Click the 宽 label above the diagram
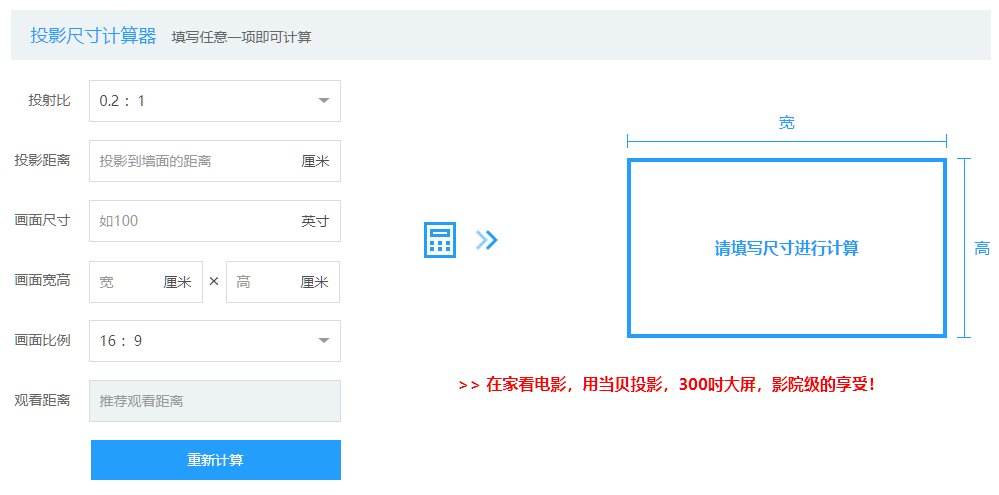 787,123
